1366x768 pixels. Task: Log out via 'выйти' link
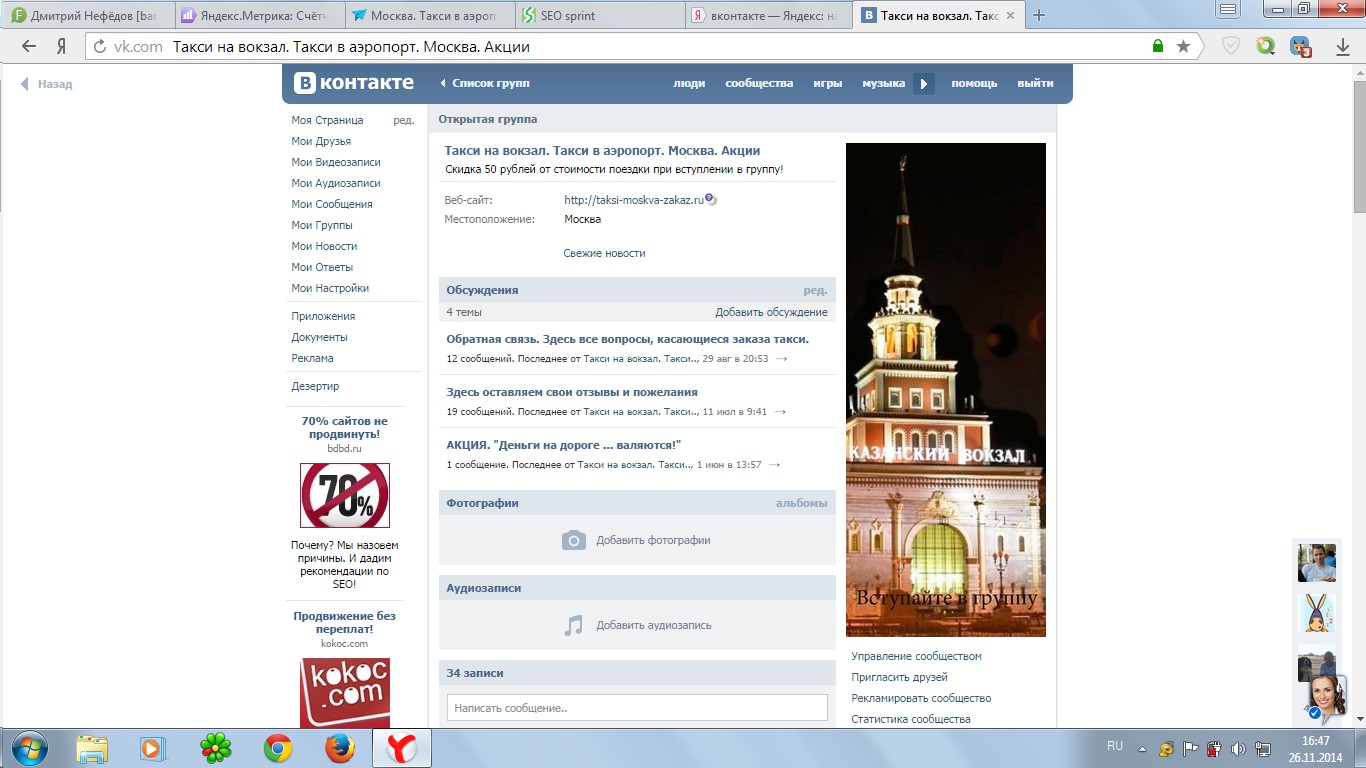point(1036,84)
